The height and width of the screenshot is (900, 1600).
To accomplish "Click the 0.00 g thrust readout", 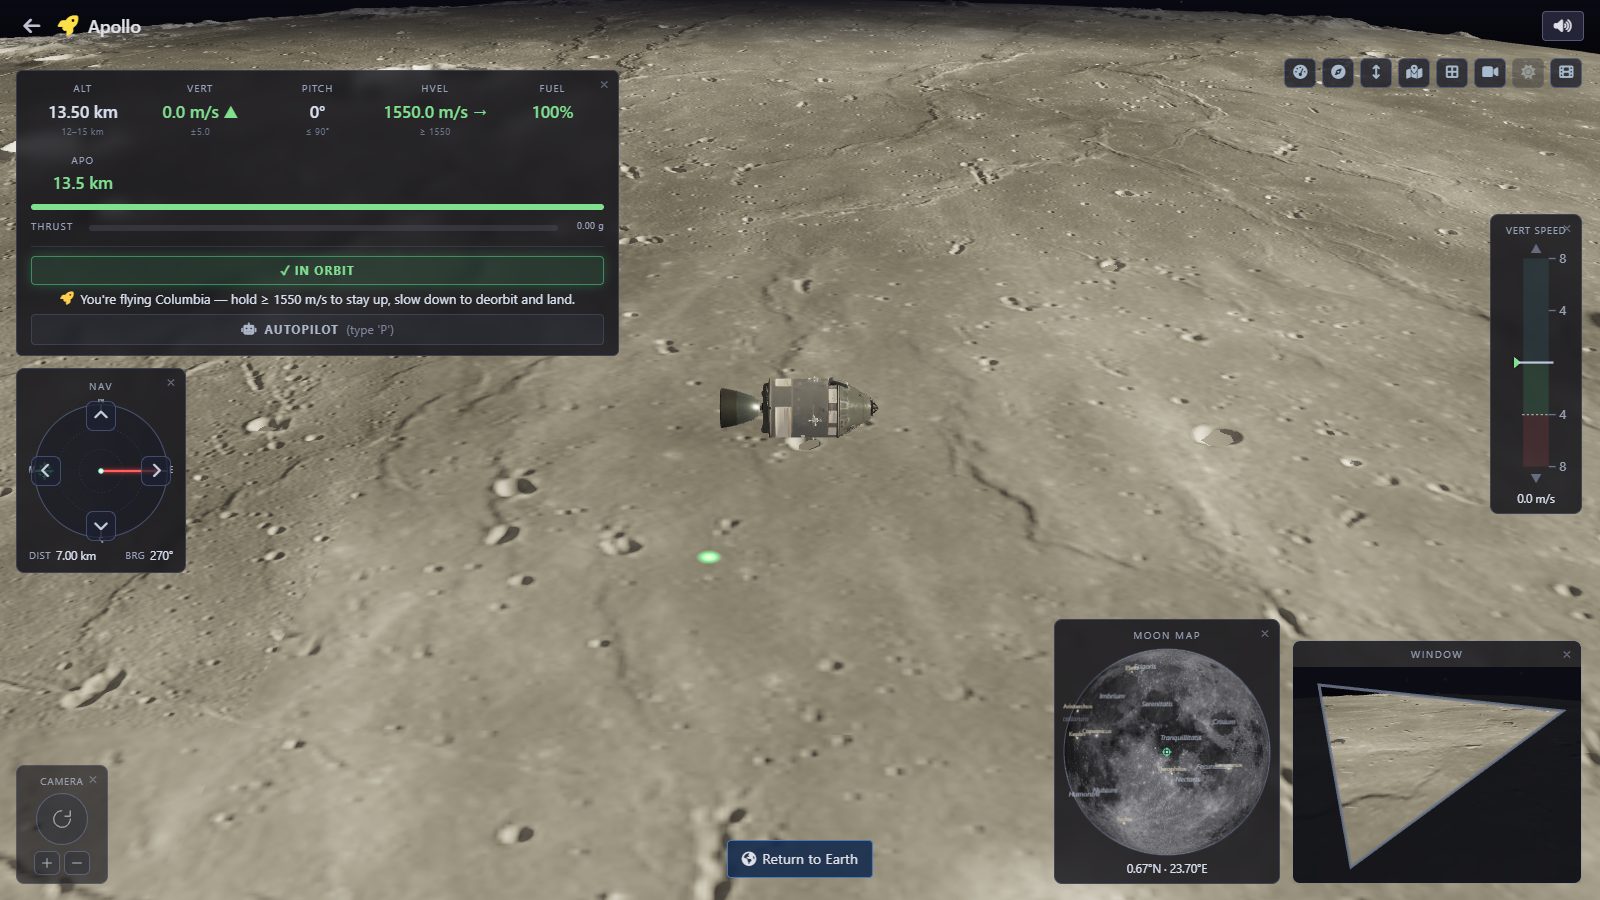I will pyautogui.click(x=590, y=227).
